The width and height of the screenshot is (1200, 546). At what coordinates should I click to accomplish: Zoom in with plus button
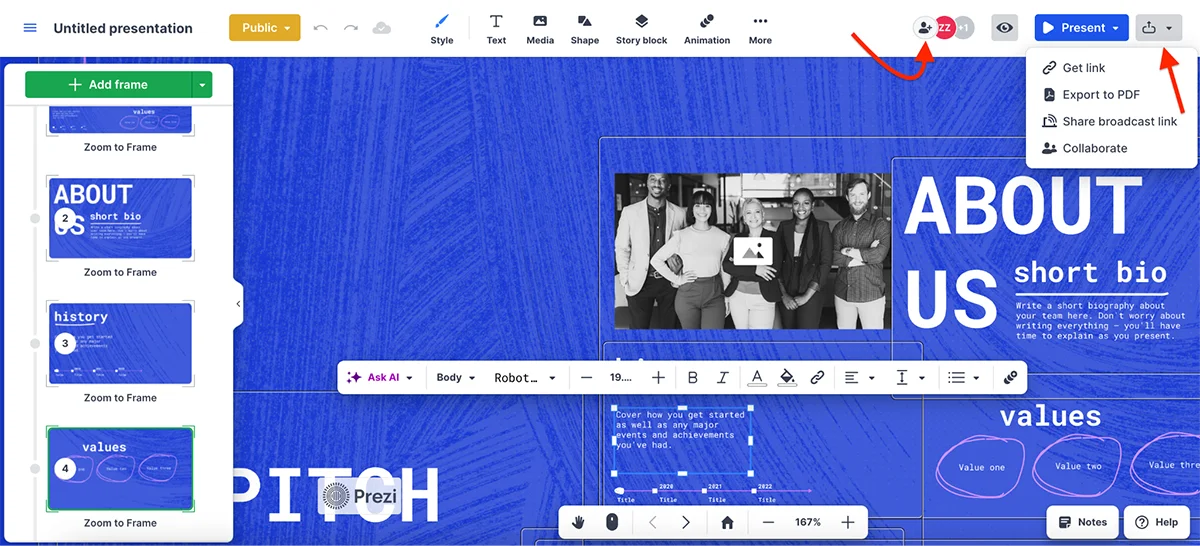[848, 522]
